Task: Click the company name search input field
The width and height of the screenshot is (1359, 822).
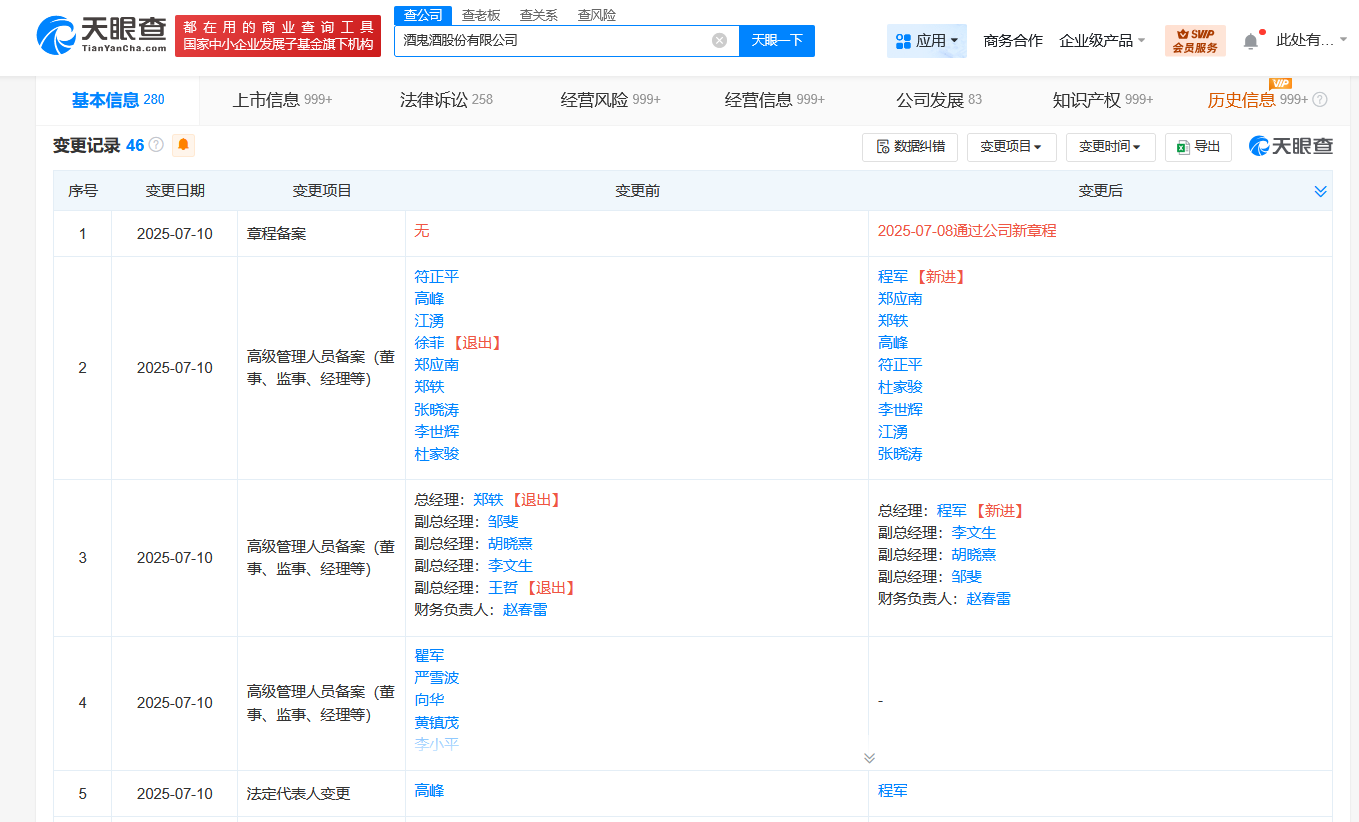Action: pos(552,41)
